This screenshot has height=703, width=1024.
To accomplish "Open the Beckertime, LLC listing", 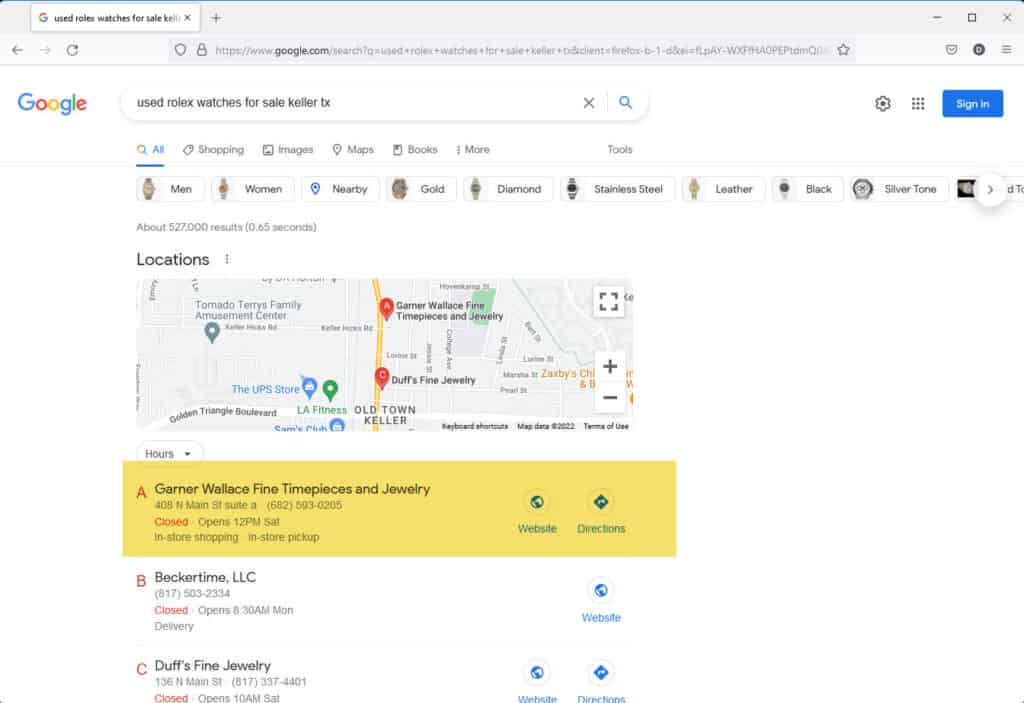I will (205, 577).
